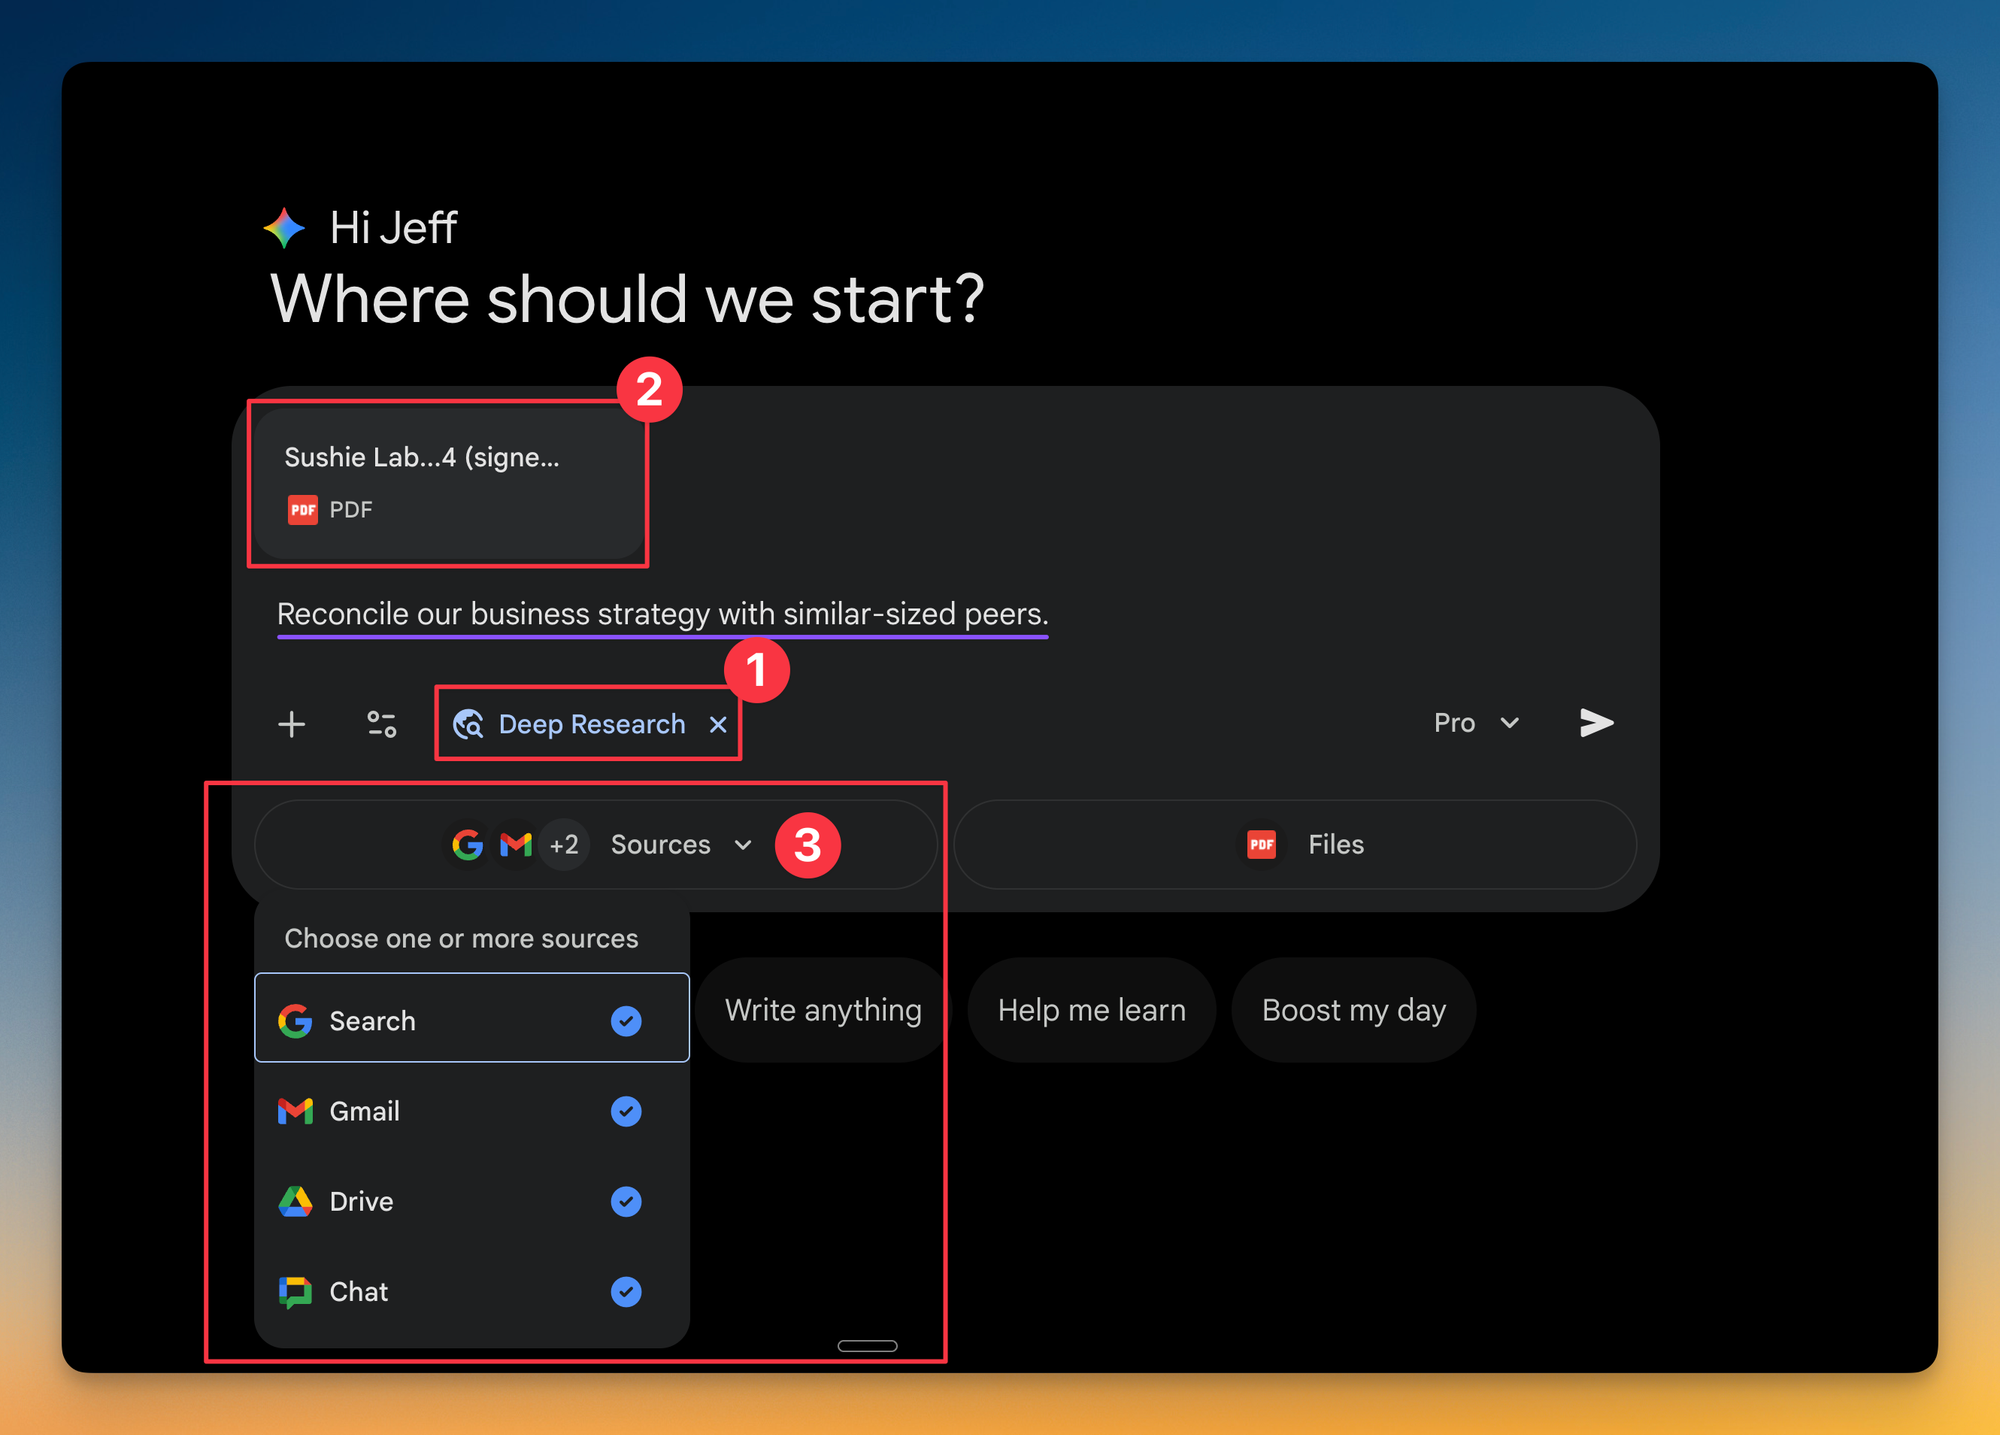Click the red PDF icon on attachment
This screenshot has height=1435, width=2000.
click(302, 510)
